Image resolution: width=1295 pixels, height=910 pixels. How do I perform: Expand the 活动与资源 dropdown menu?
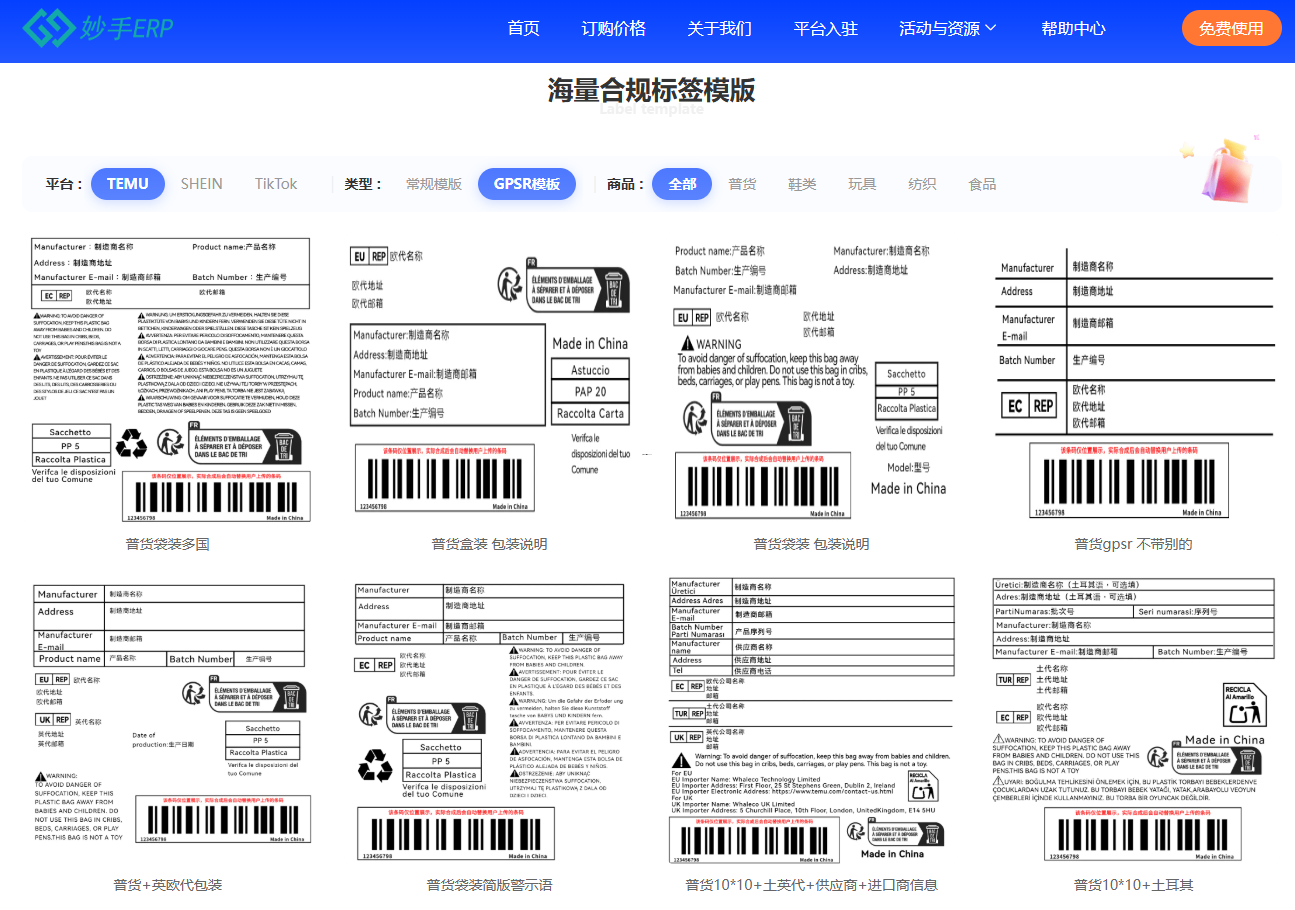[x=938, y=28]
